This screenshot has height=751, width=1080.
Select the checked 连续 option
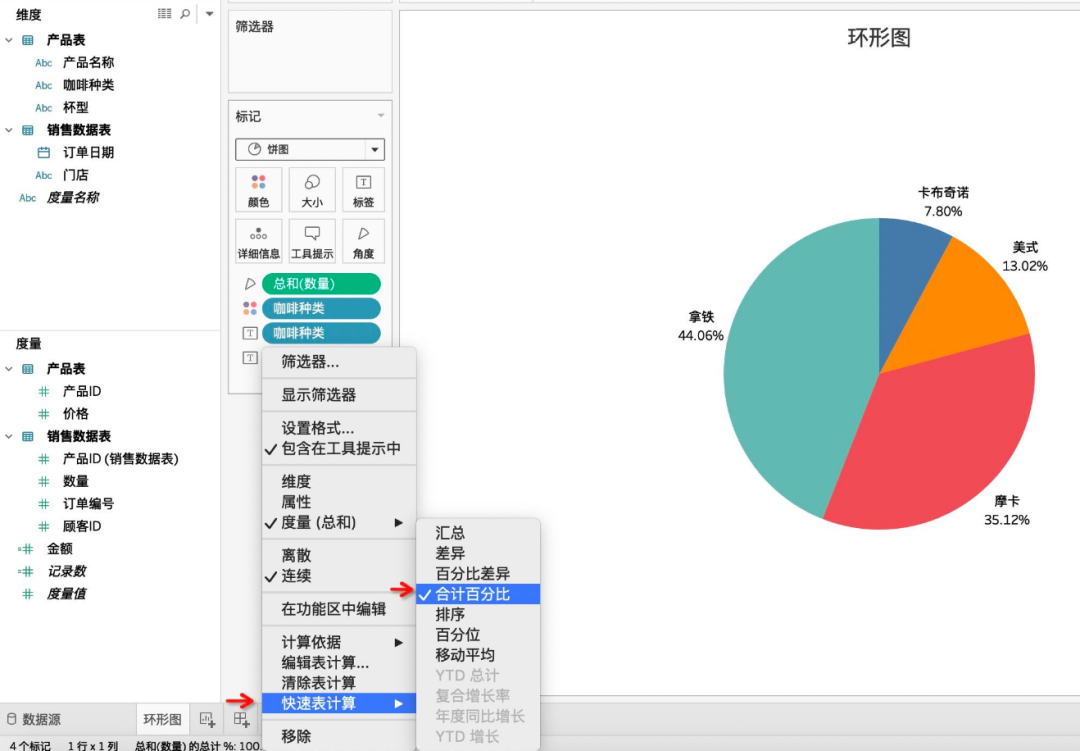point(296,576)
